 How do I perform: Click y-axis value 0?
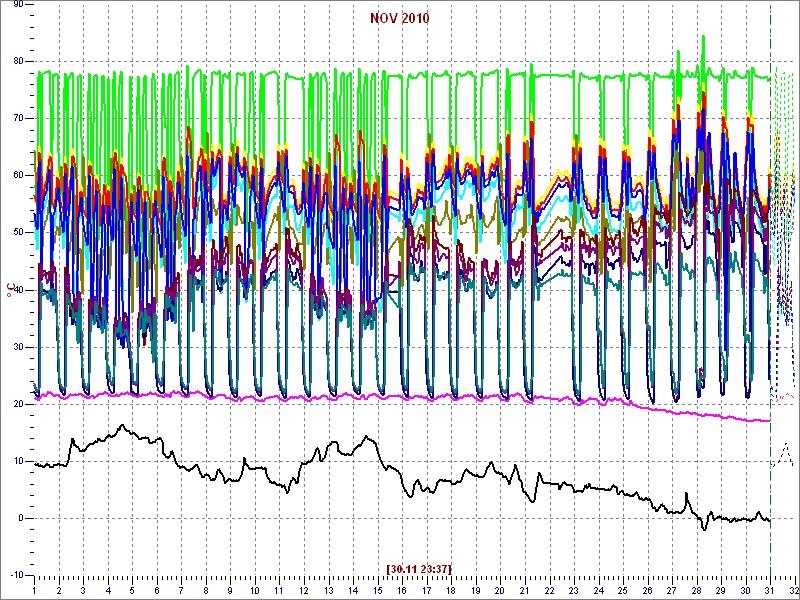pyautogui.click(x=21, y=518)
